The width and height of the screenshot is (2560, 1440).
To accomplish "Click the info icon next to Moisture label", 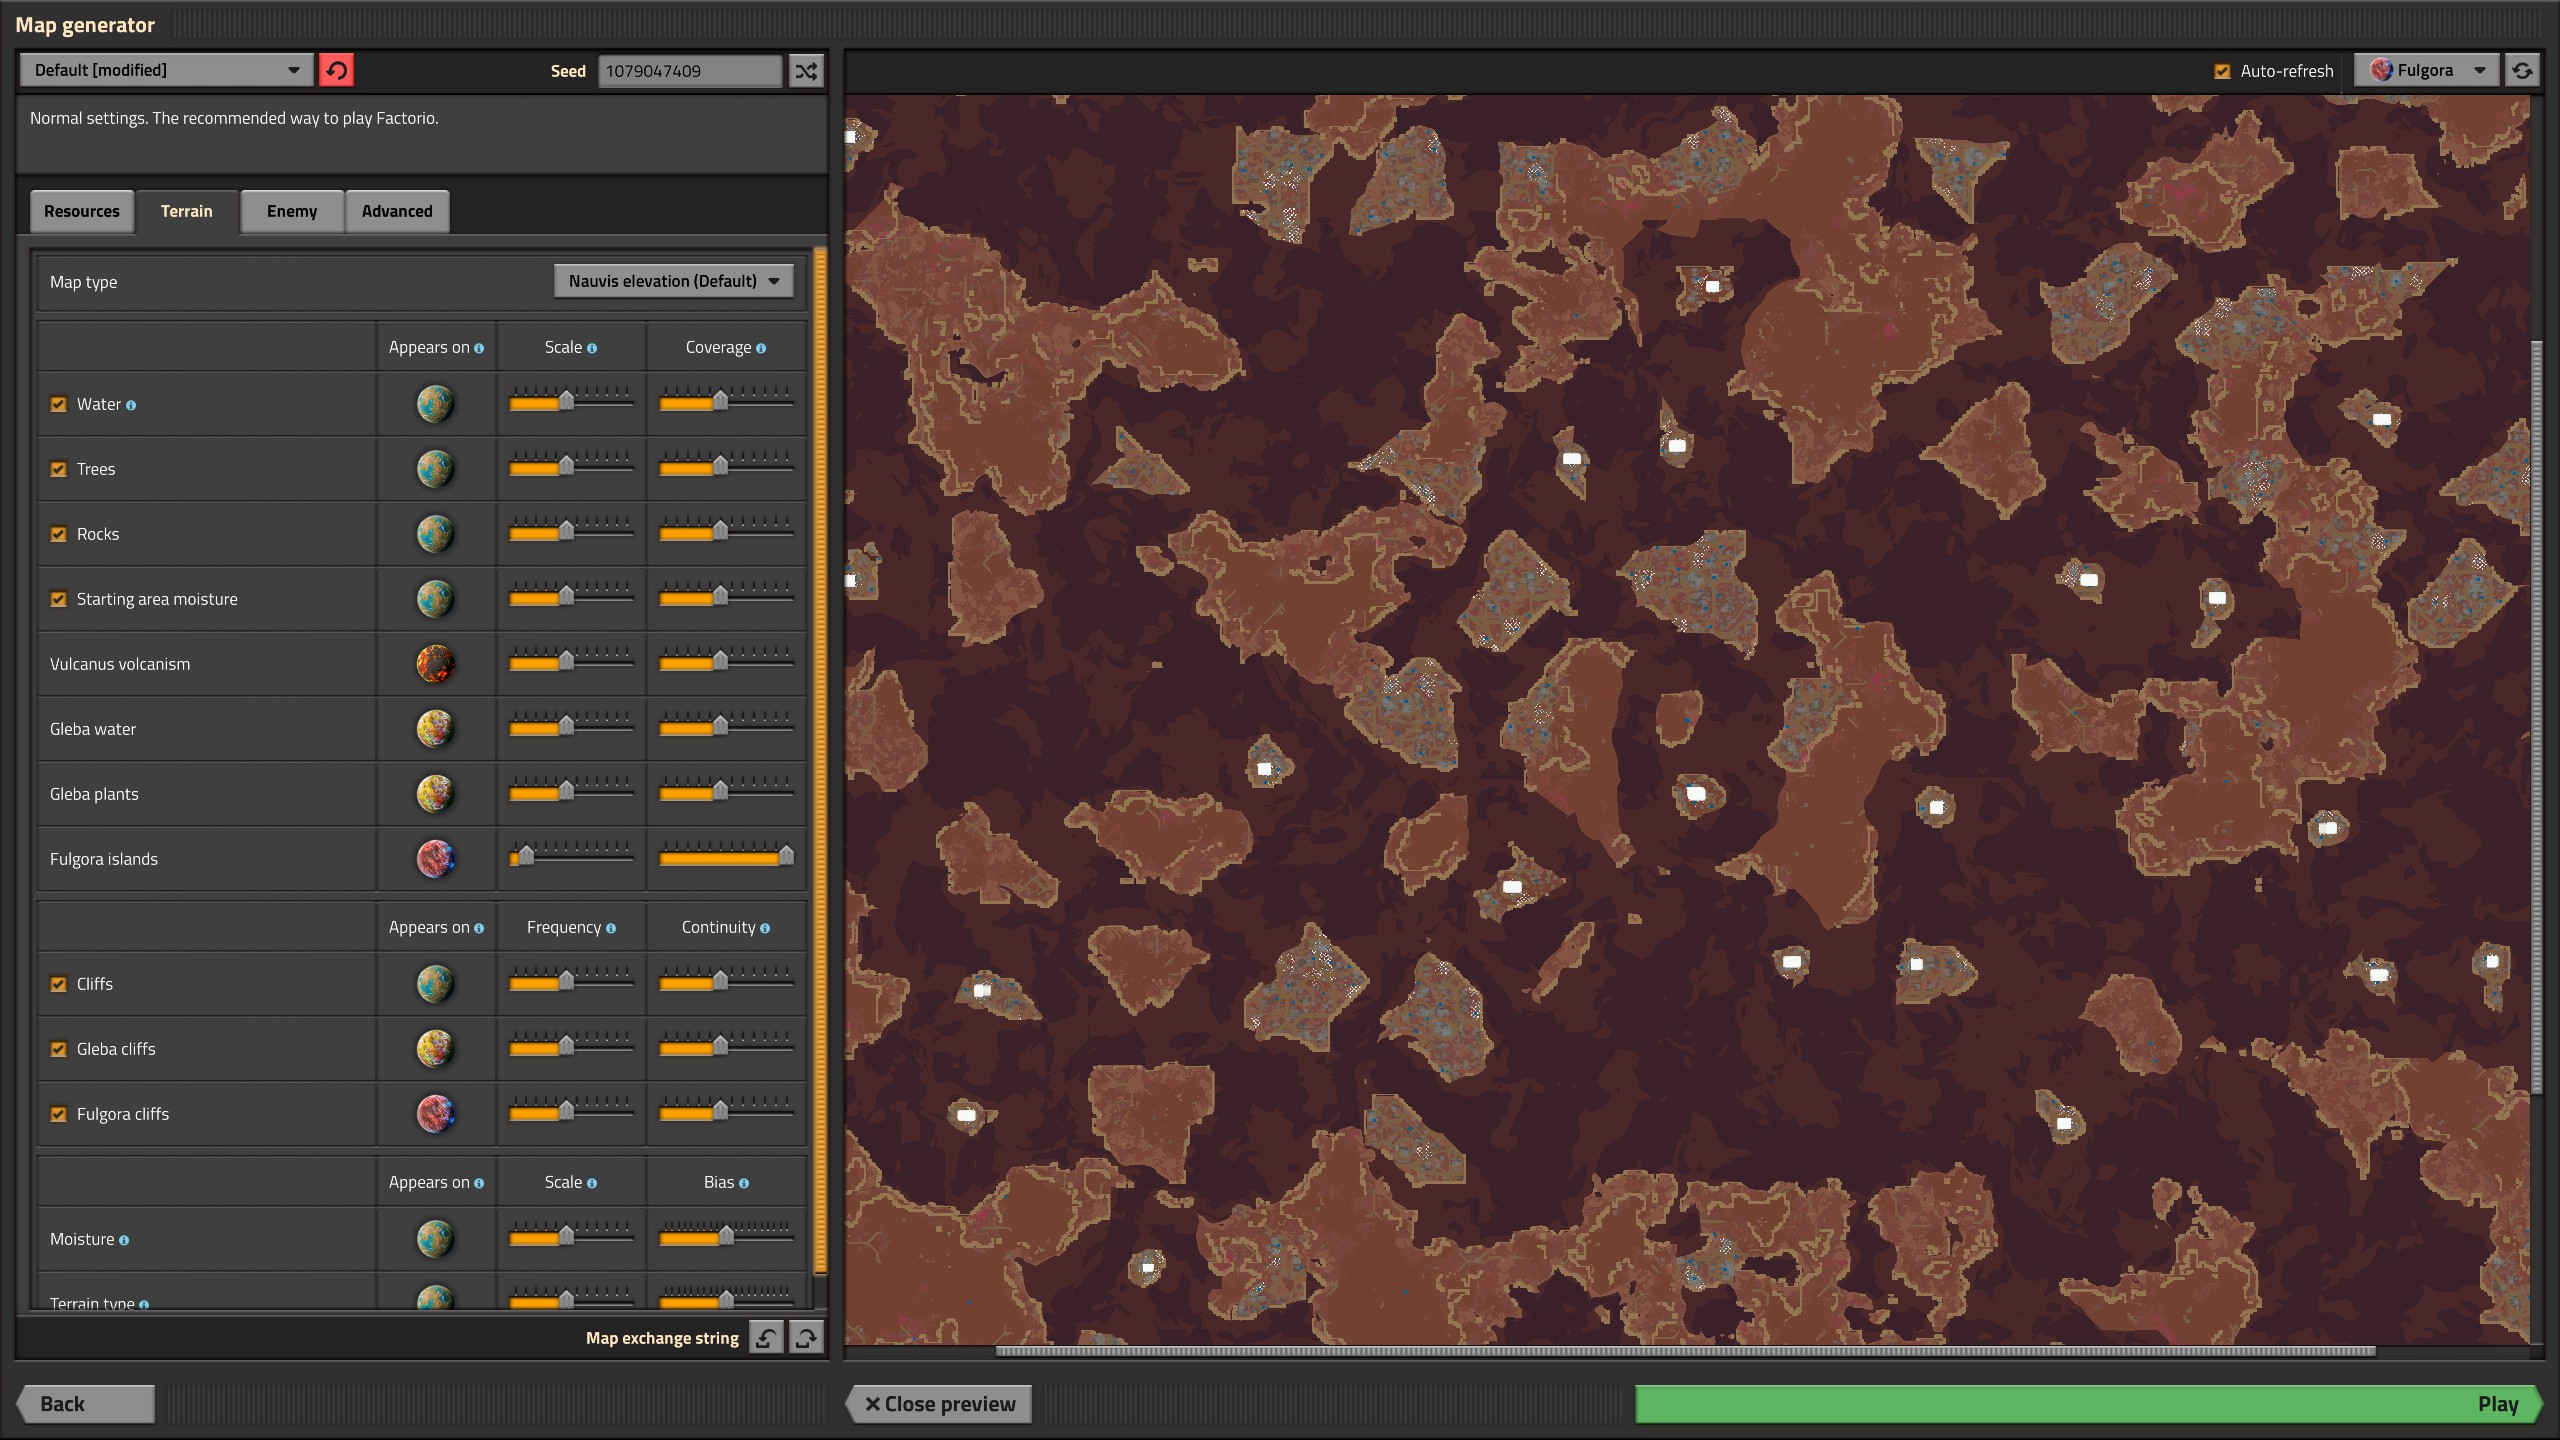I will [x=124, y=1240].
